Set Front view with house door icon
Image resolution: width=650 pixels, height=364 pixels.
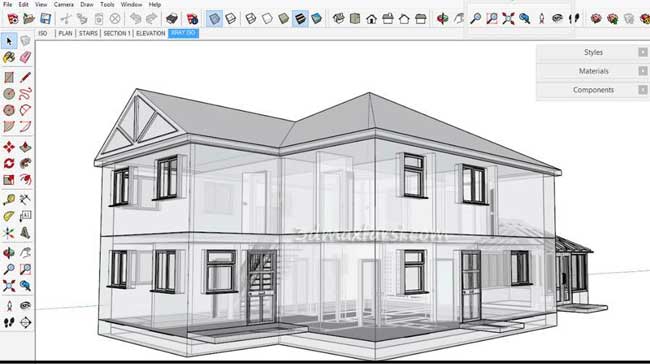coord(371,19)
